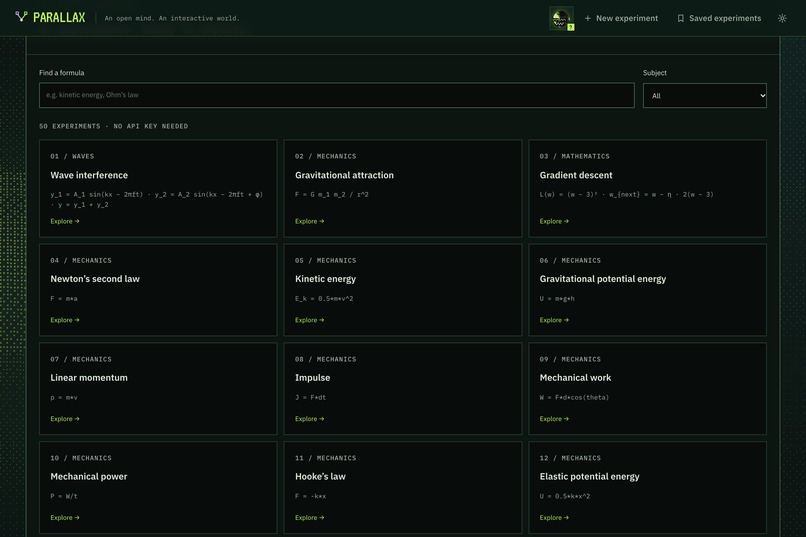Click the formula p = m*v
The width and height of the screenshot is (806, 537).
64,397
